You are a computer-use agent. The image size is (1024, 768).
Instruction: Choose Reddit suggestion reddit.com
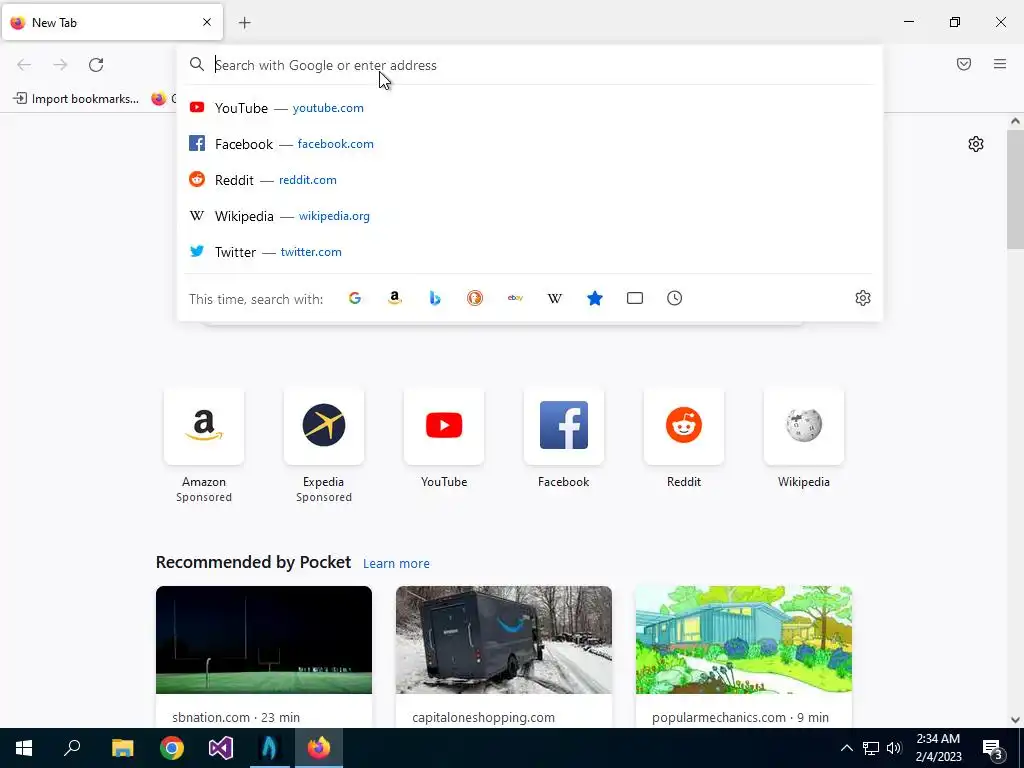coord(529,180)
